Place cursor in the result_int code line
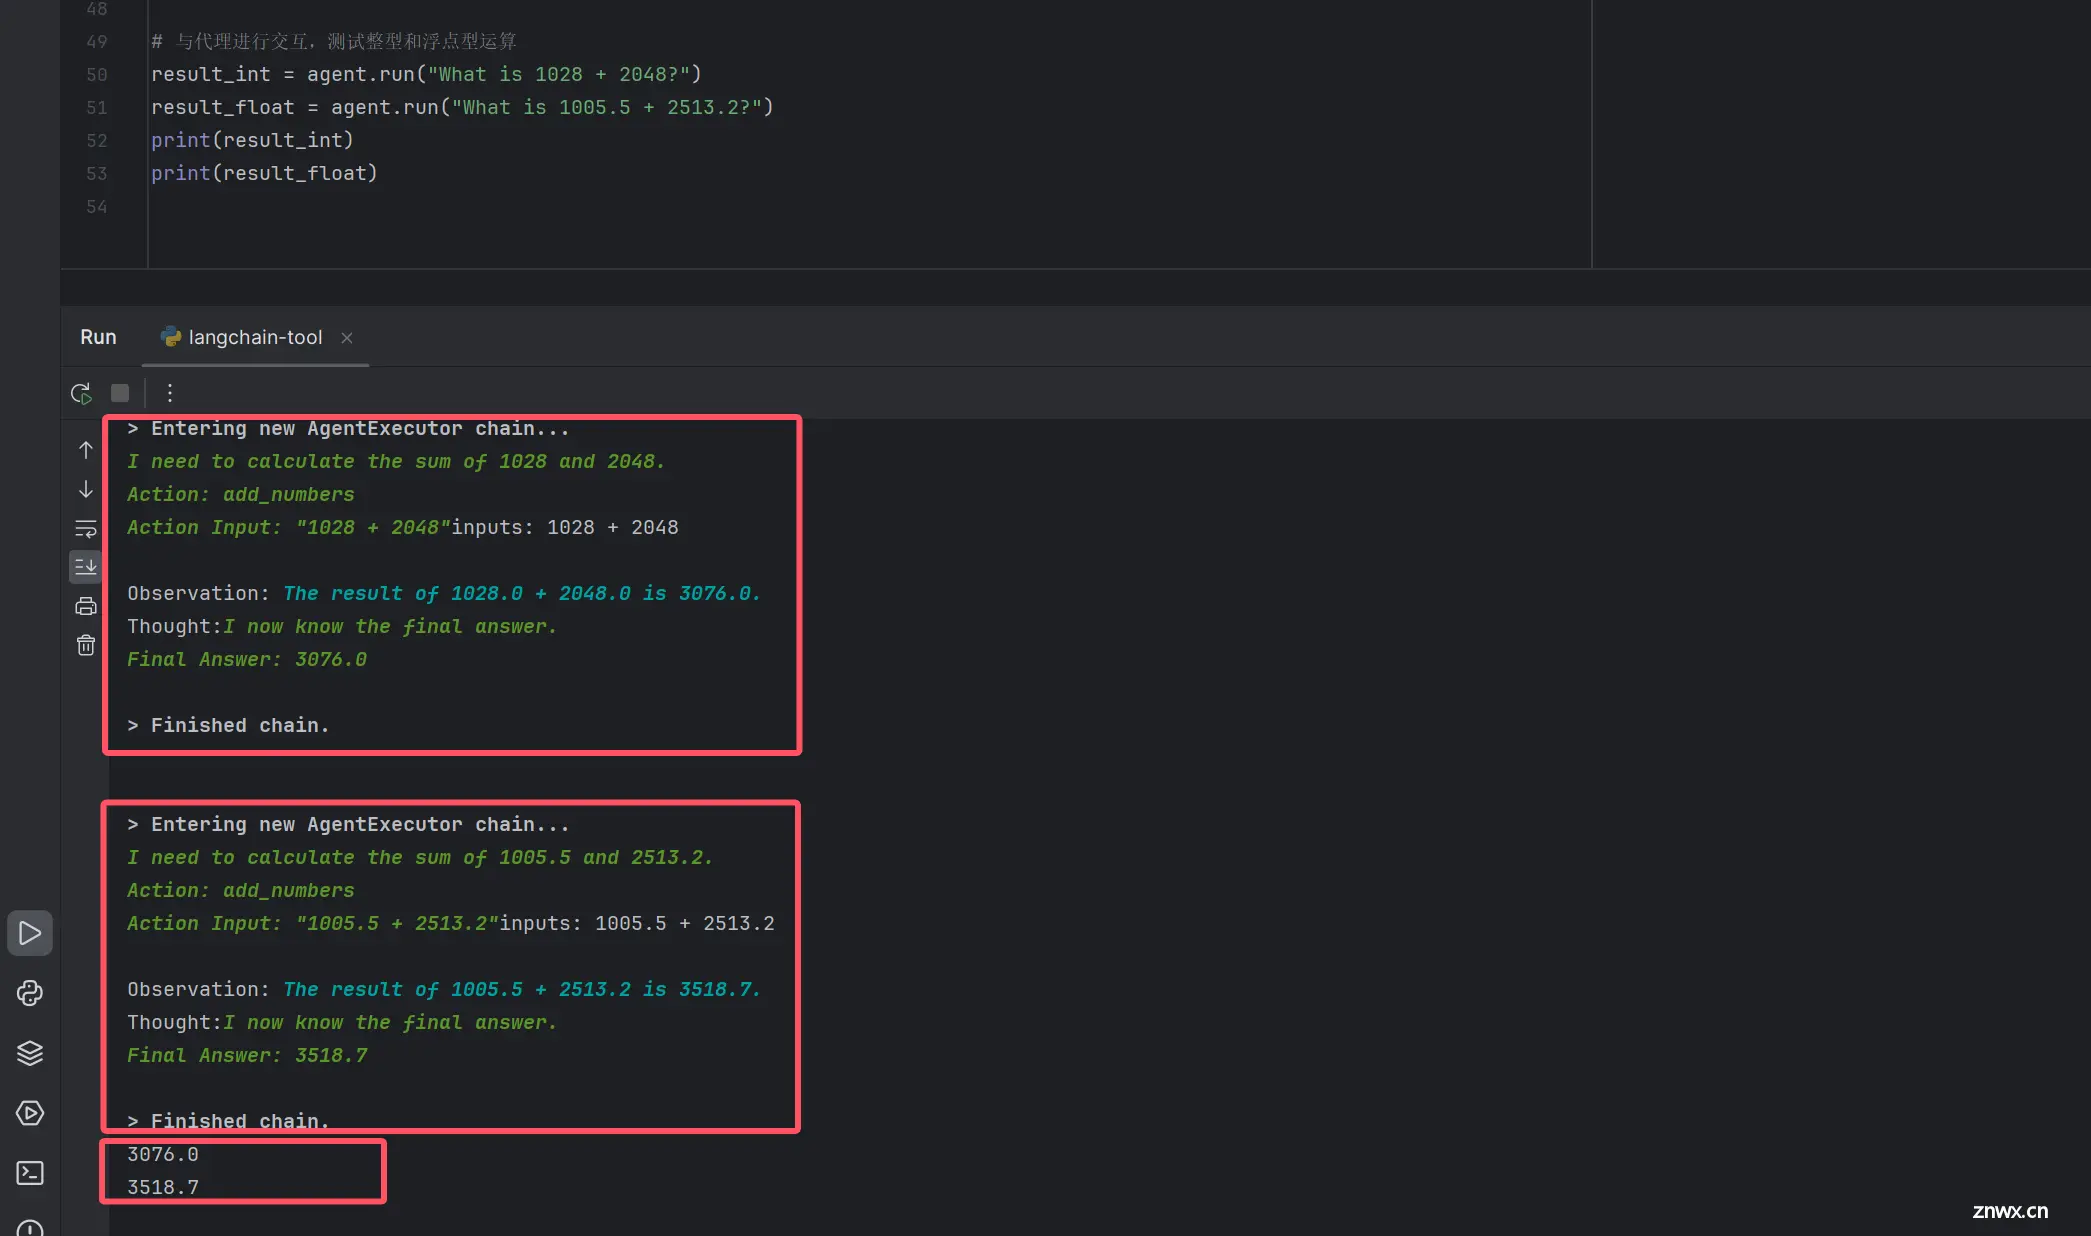This screenshot has height=1236, width=2091. point(427,74)
